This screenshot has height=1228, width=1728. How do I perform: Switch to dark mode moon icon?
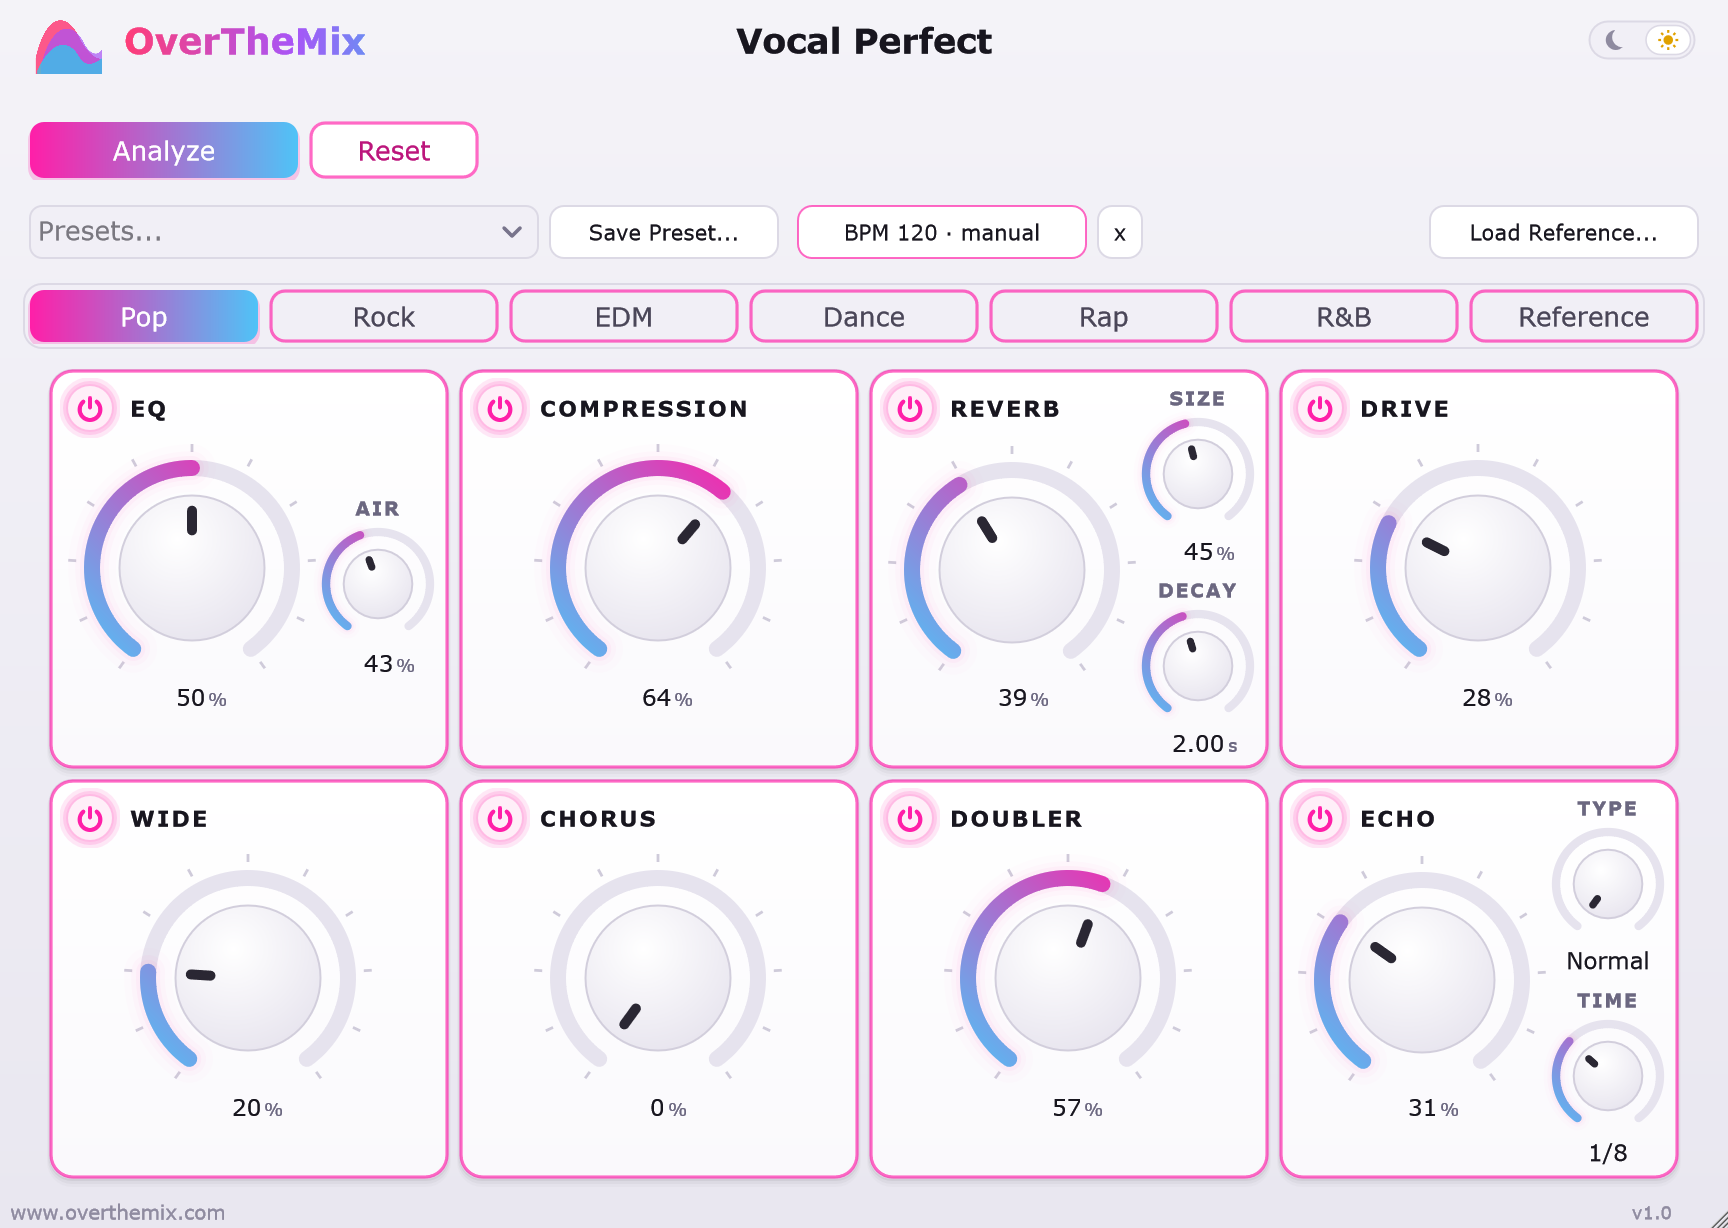pyautogui.click(x=1615, y=40)
